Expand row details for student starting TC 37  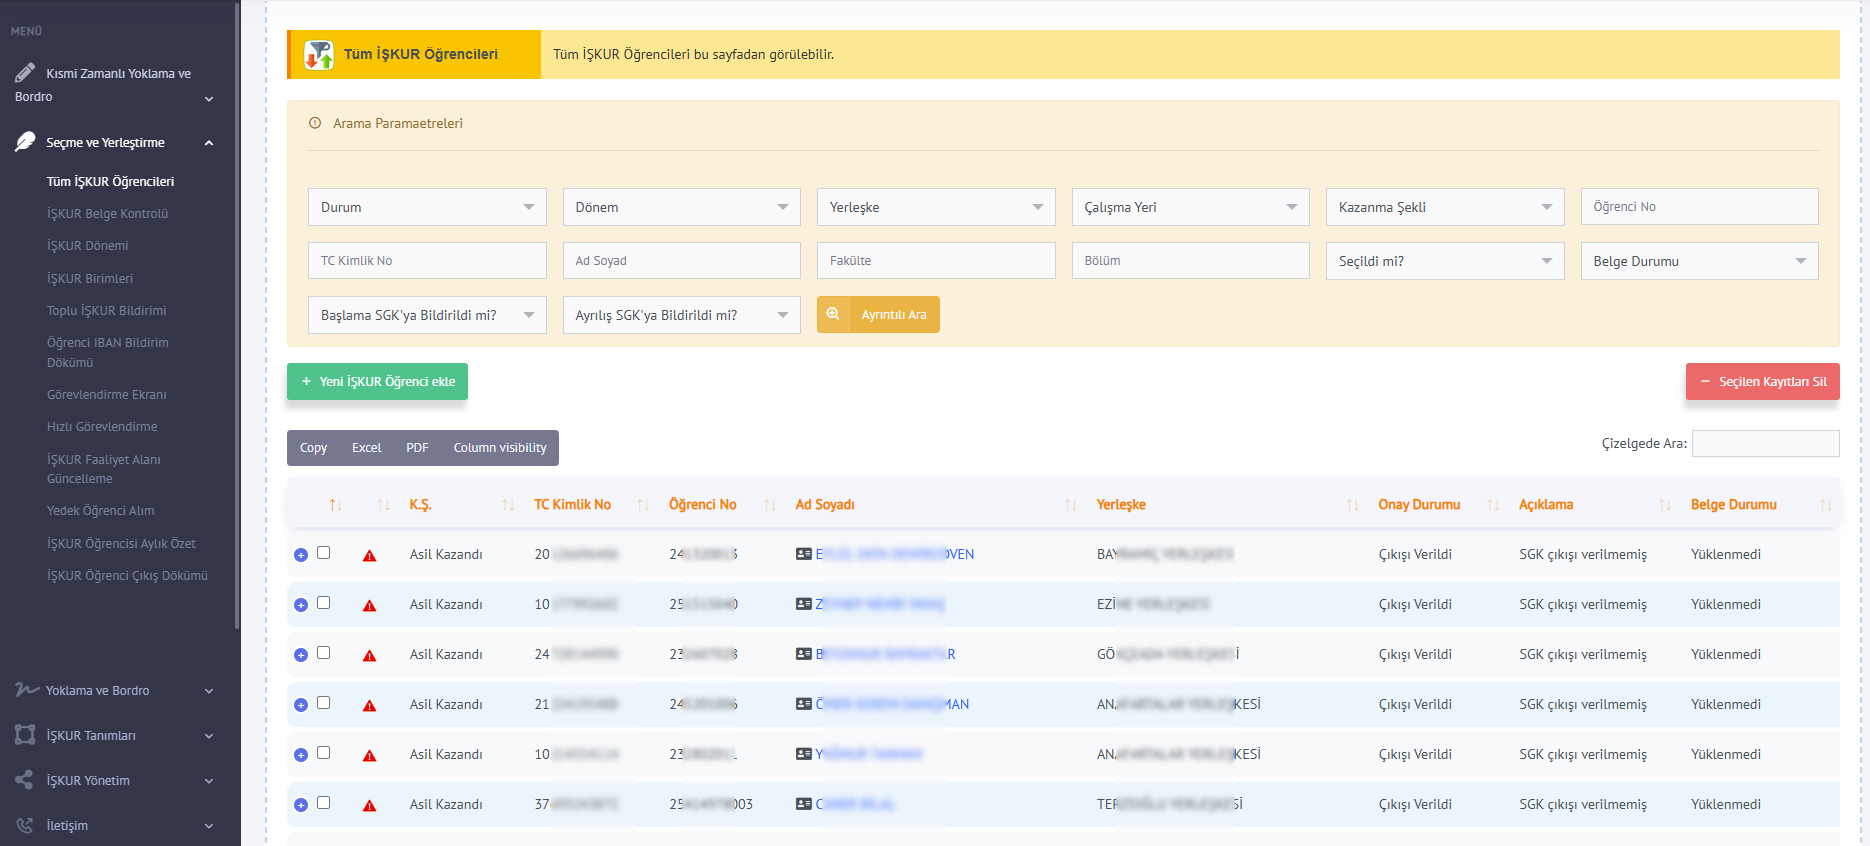pos(301,805)
